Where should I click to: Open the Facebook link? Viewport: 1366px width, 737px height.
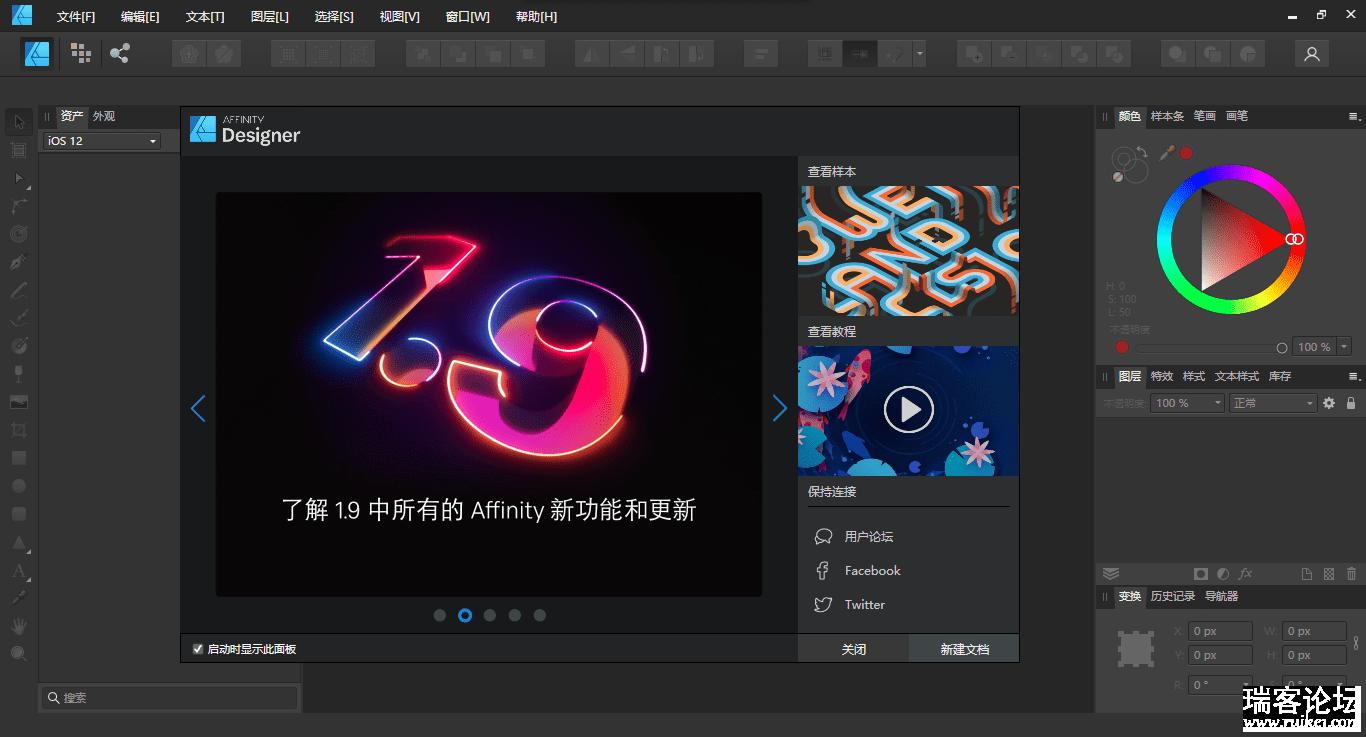point(872,571)
